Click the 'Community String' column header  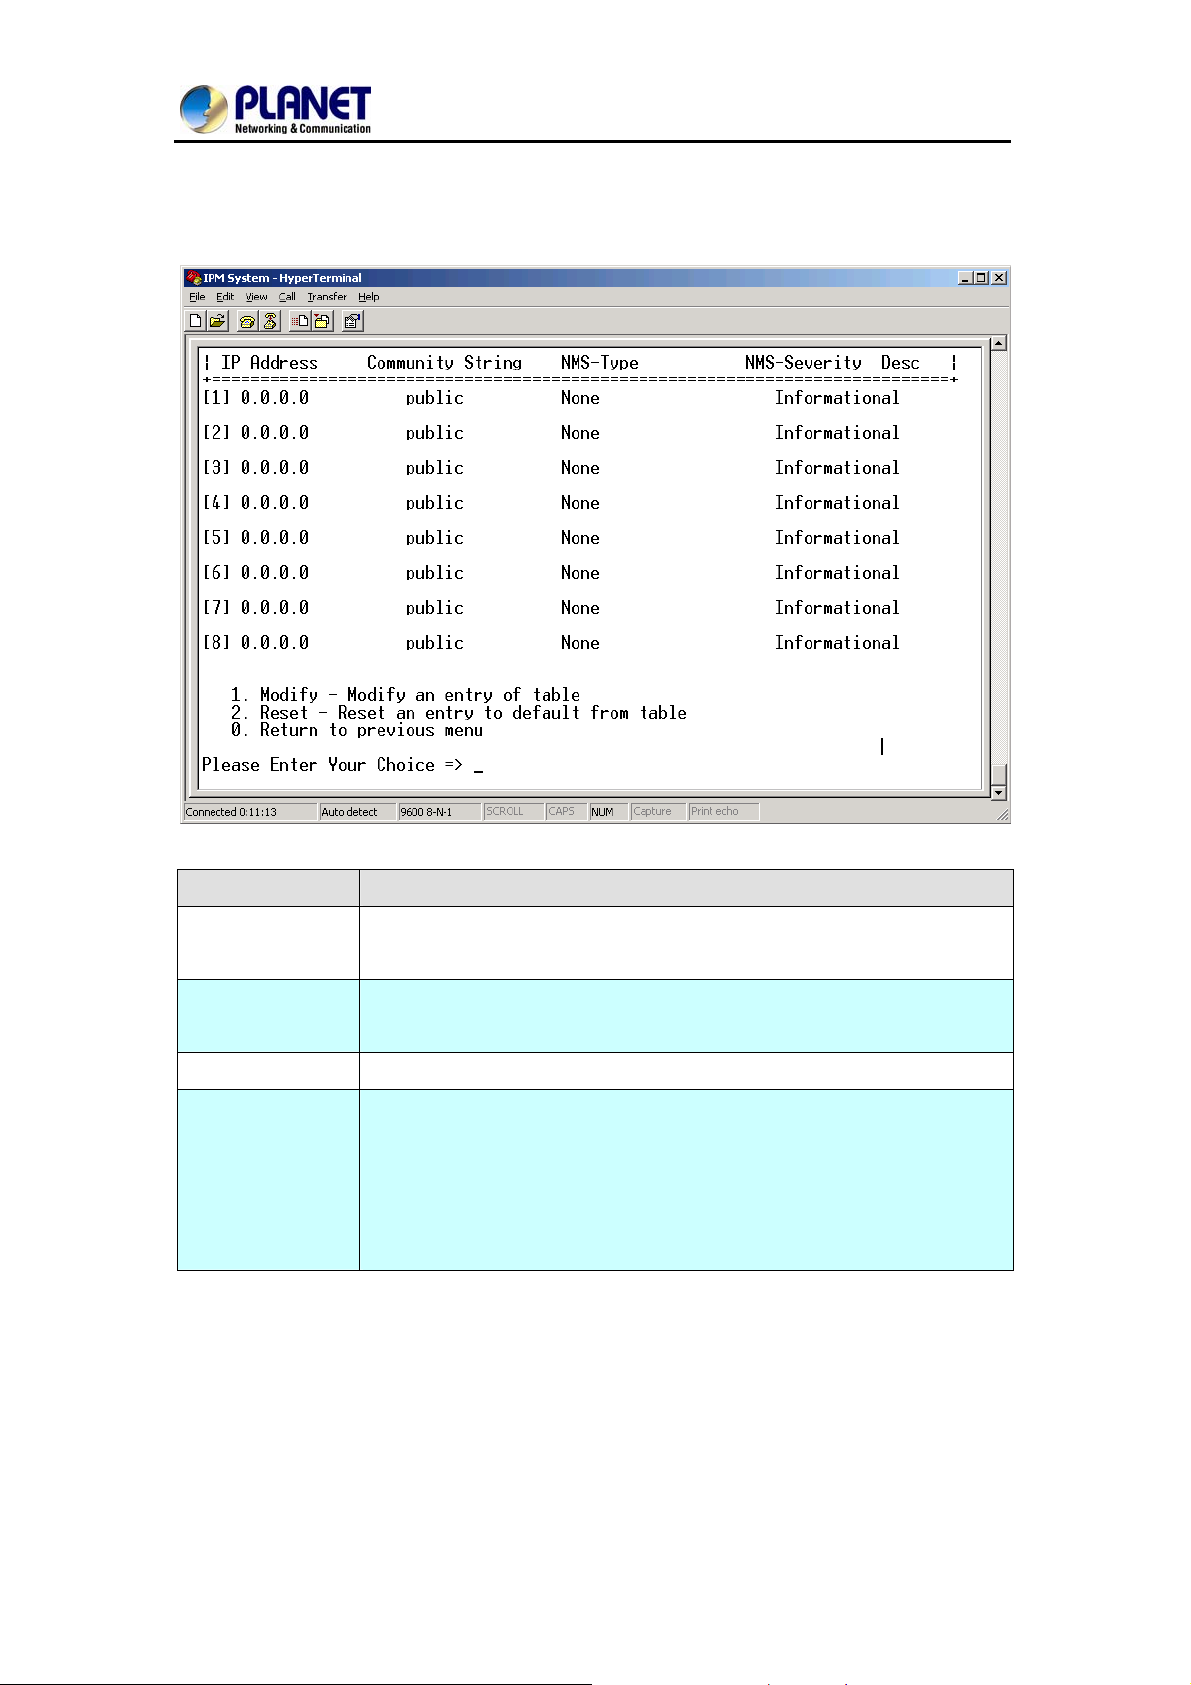(444, 363)
